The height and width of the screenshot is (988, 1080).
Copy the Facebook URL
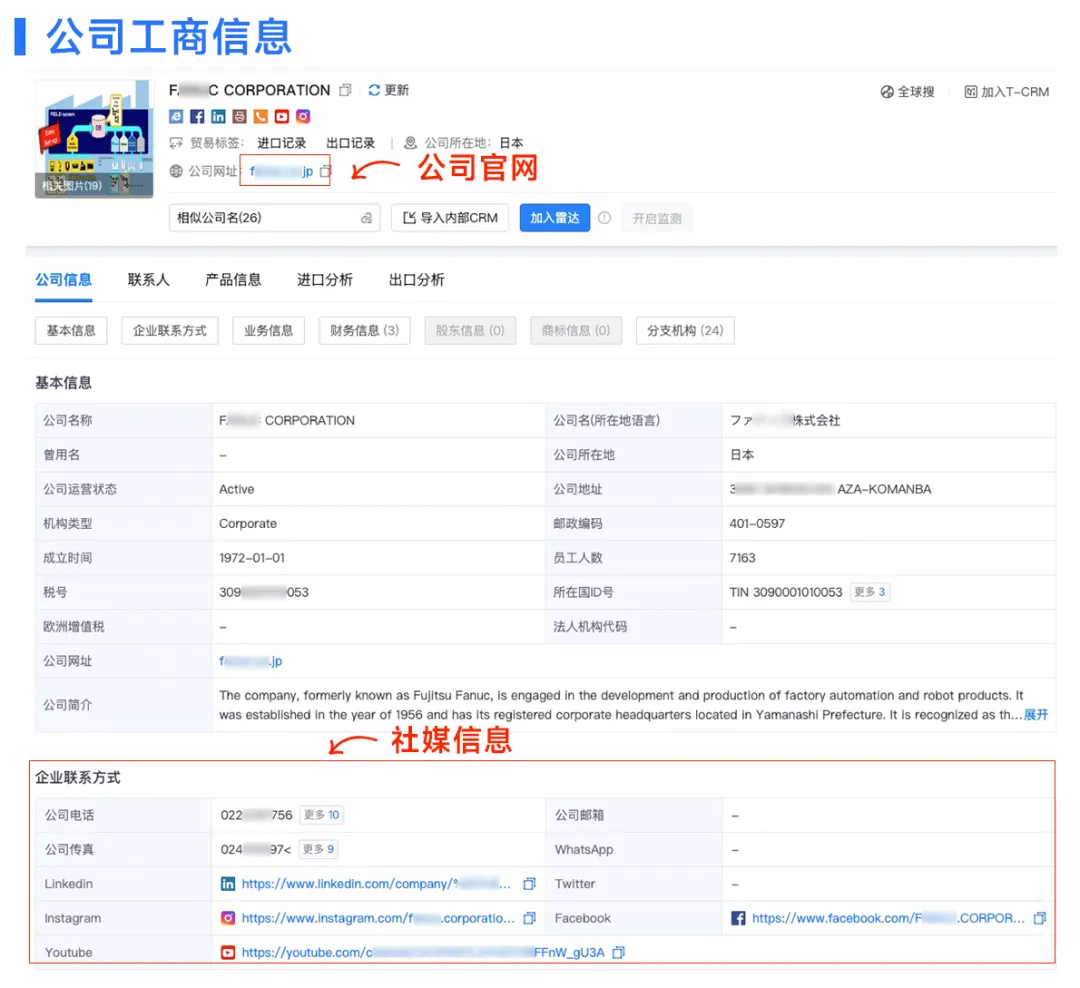(1040, 918)
